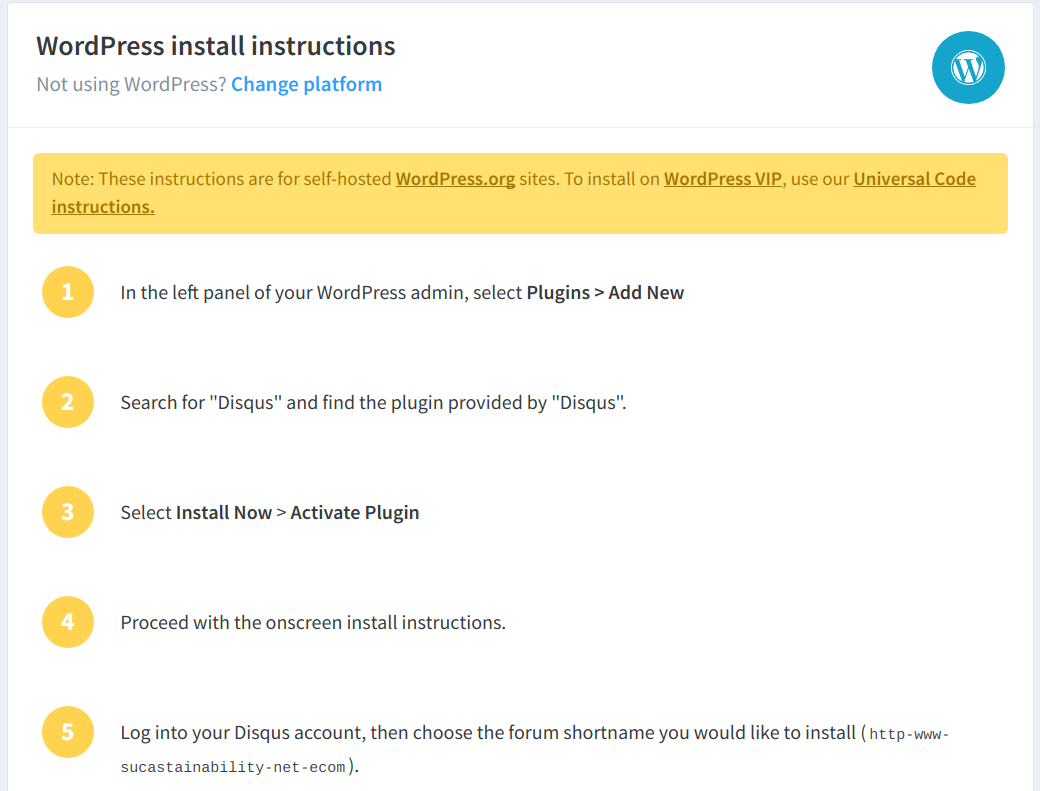Viewport: 1040px width, 791px height.
Task: Select the step 5 numbered circle
Action: 67,732
